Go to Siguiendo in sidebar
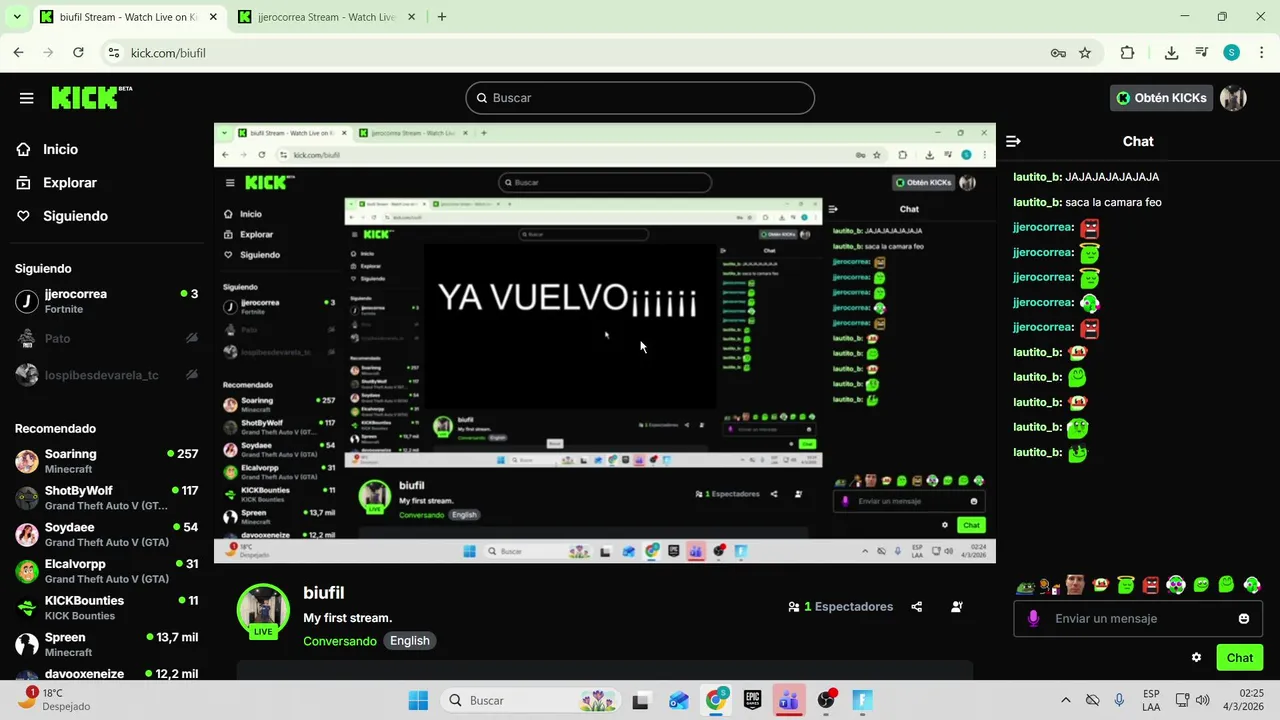This screenshot has height=720, width=1280. 75,216
